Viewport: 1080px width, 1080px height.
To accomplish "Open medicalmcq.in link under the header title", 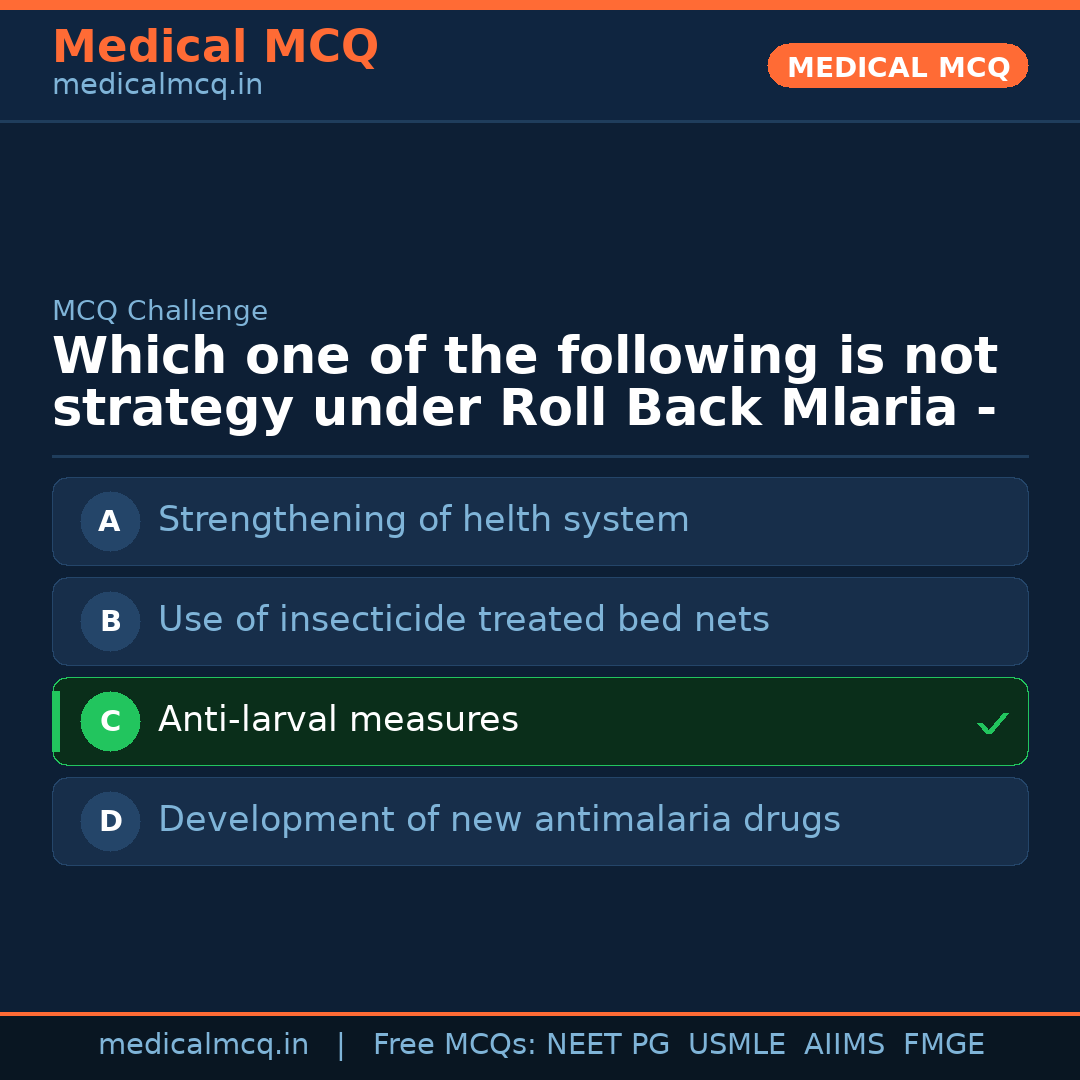I will click(157, 86).
